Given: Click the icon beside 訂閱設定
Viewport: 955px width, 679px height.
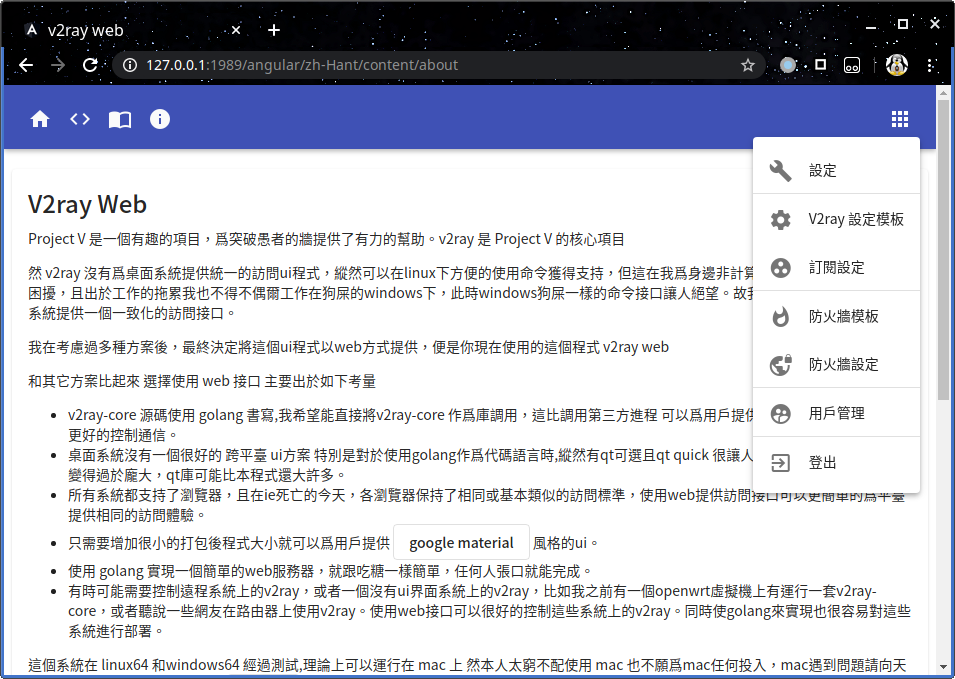Looking at the screenshot, I should click(x=780, y=268).
